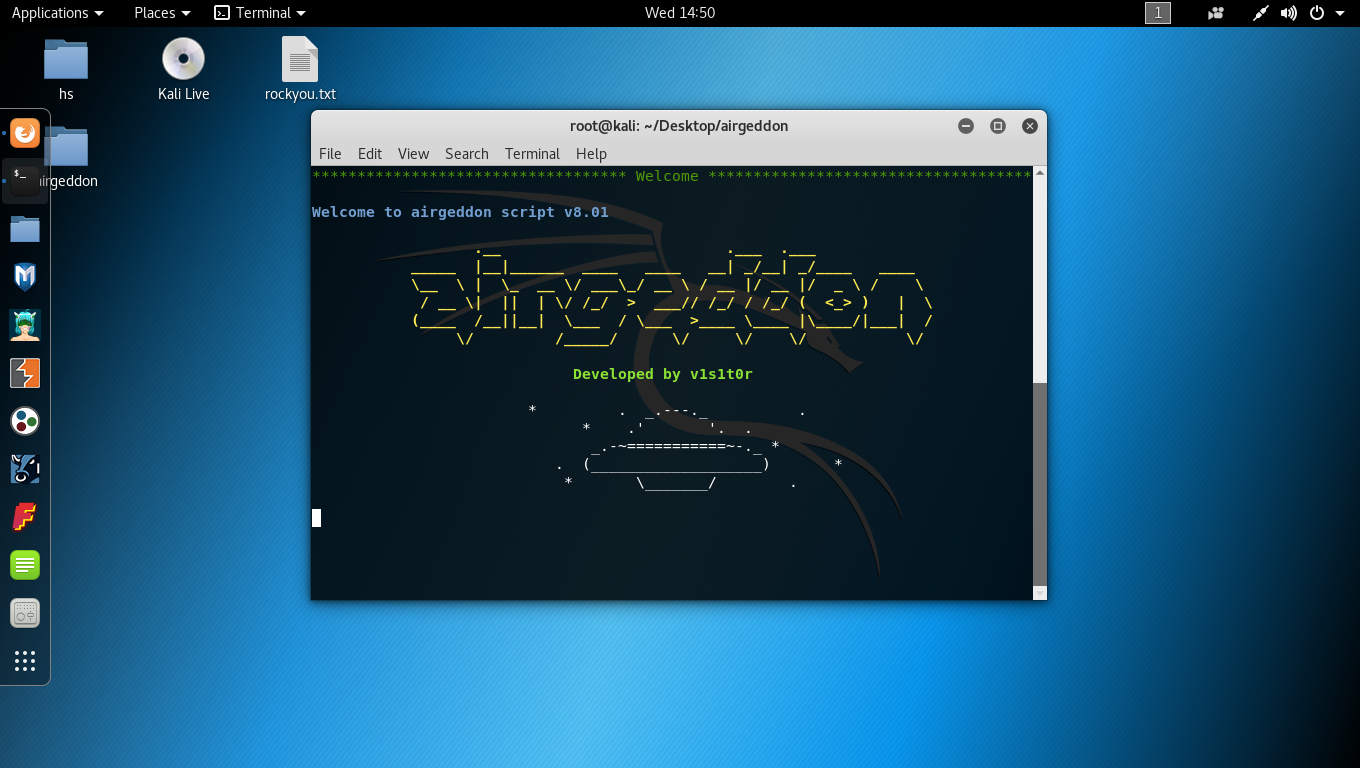Open the Places menu
This screenshot has width=1360, height=768.
(x=162, y=13)
